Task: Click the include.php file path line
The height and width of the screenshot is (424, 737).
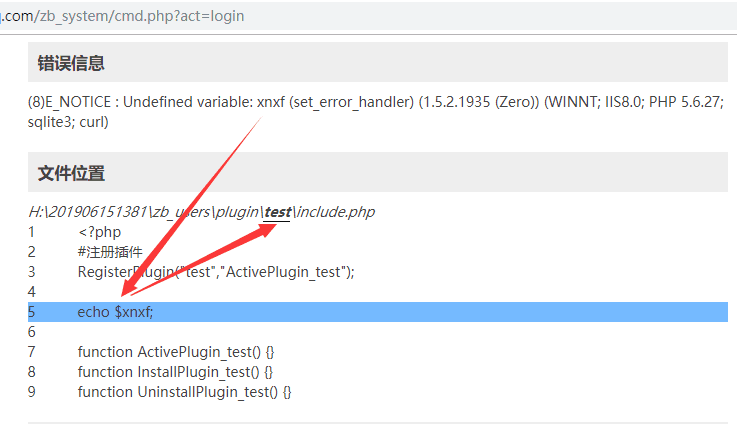Action: [202, 212]
